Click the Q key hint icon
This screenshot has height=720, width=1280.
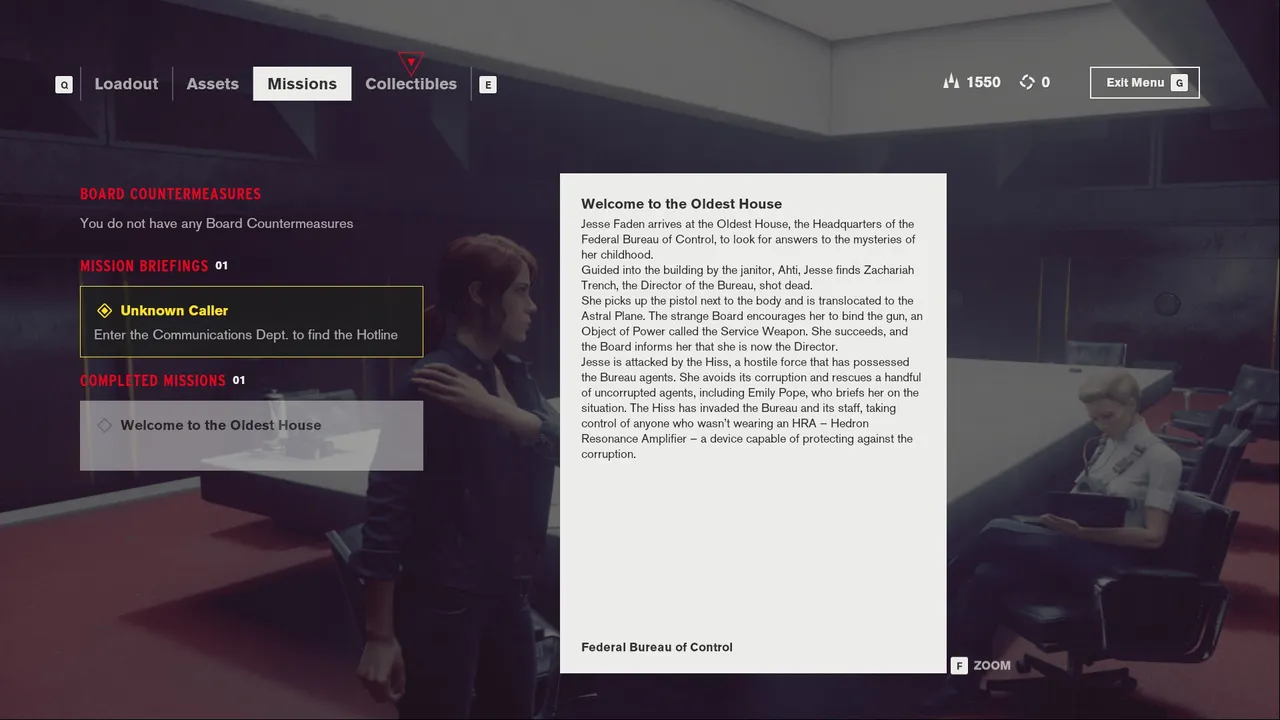point(64,85)
